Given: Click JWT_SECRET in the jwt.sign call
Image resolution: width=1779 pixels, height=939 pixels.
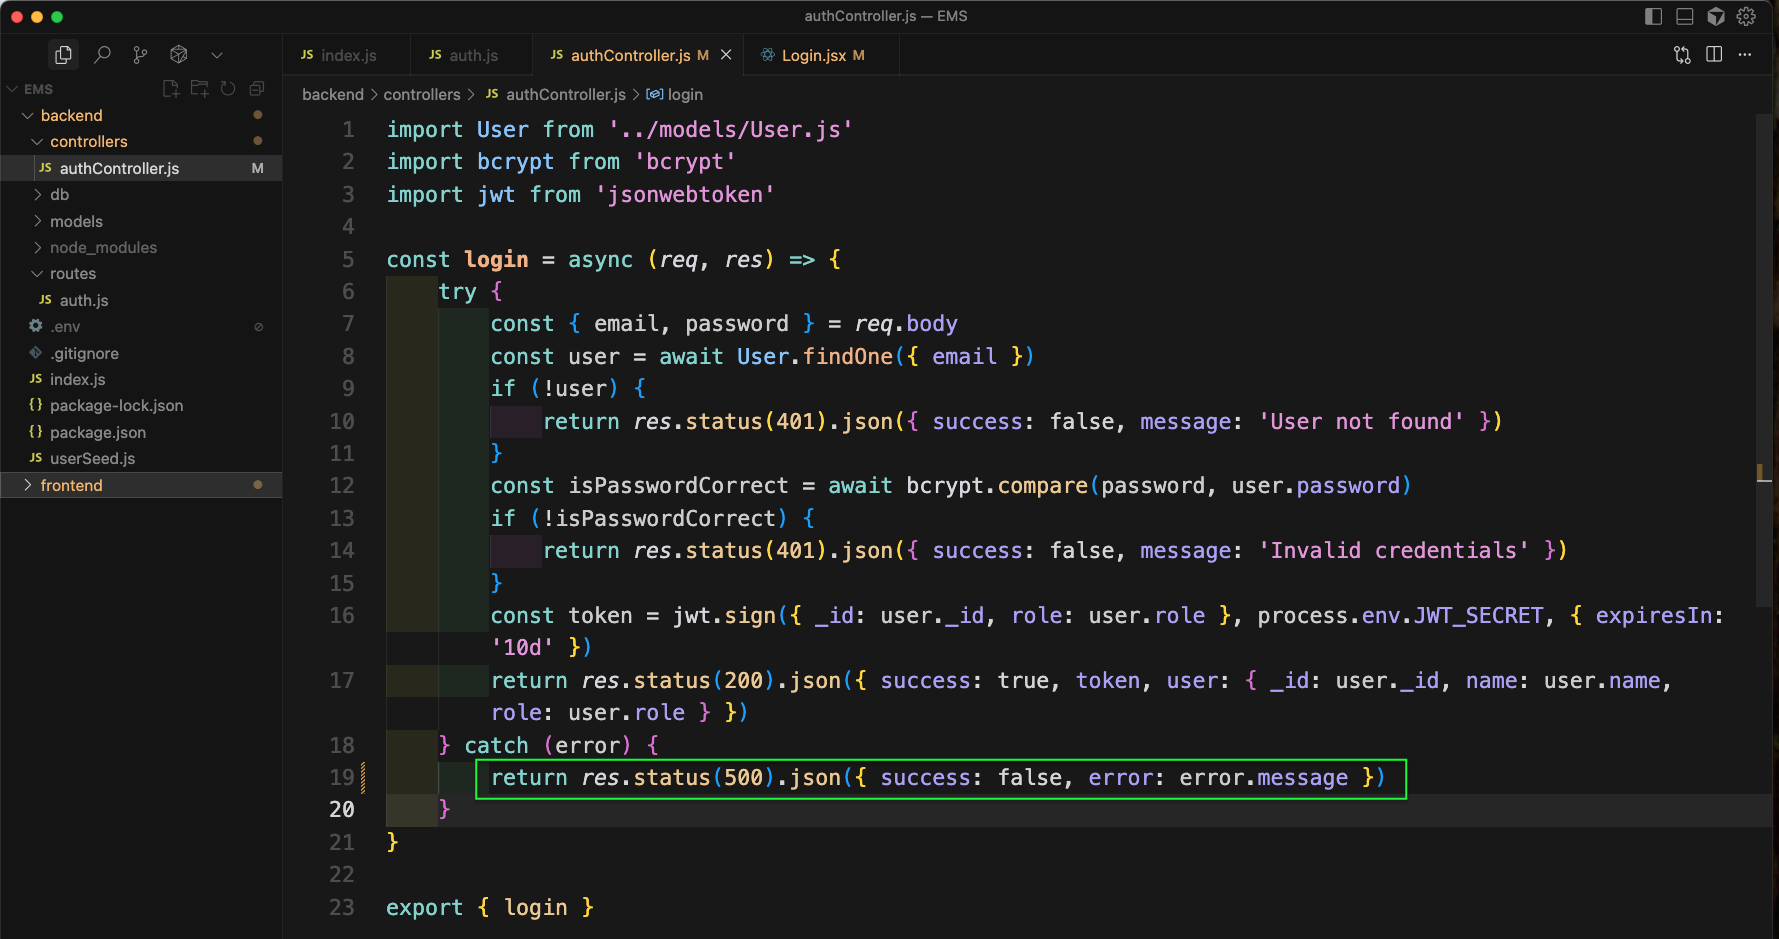Looking at the screenshot, I should click(x=1479, y=616).
